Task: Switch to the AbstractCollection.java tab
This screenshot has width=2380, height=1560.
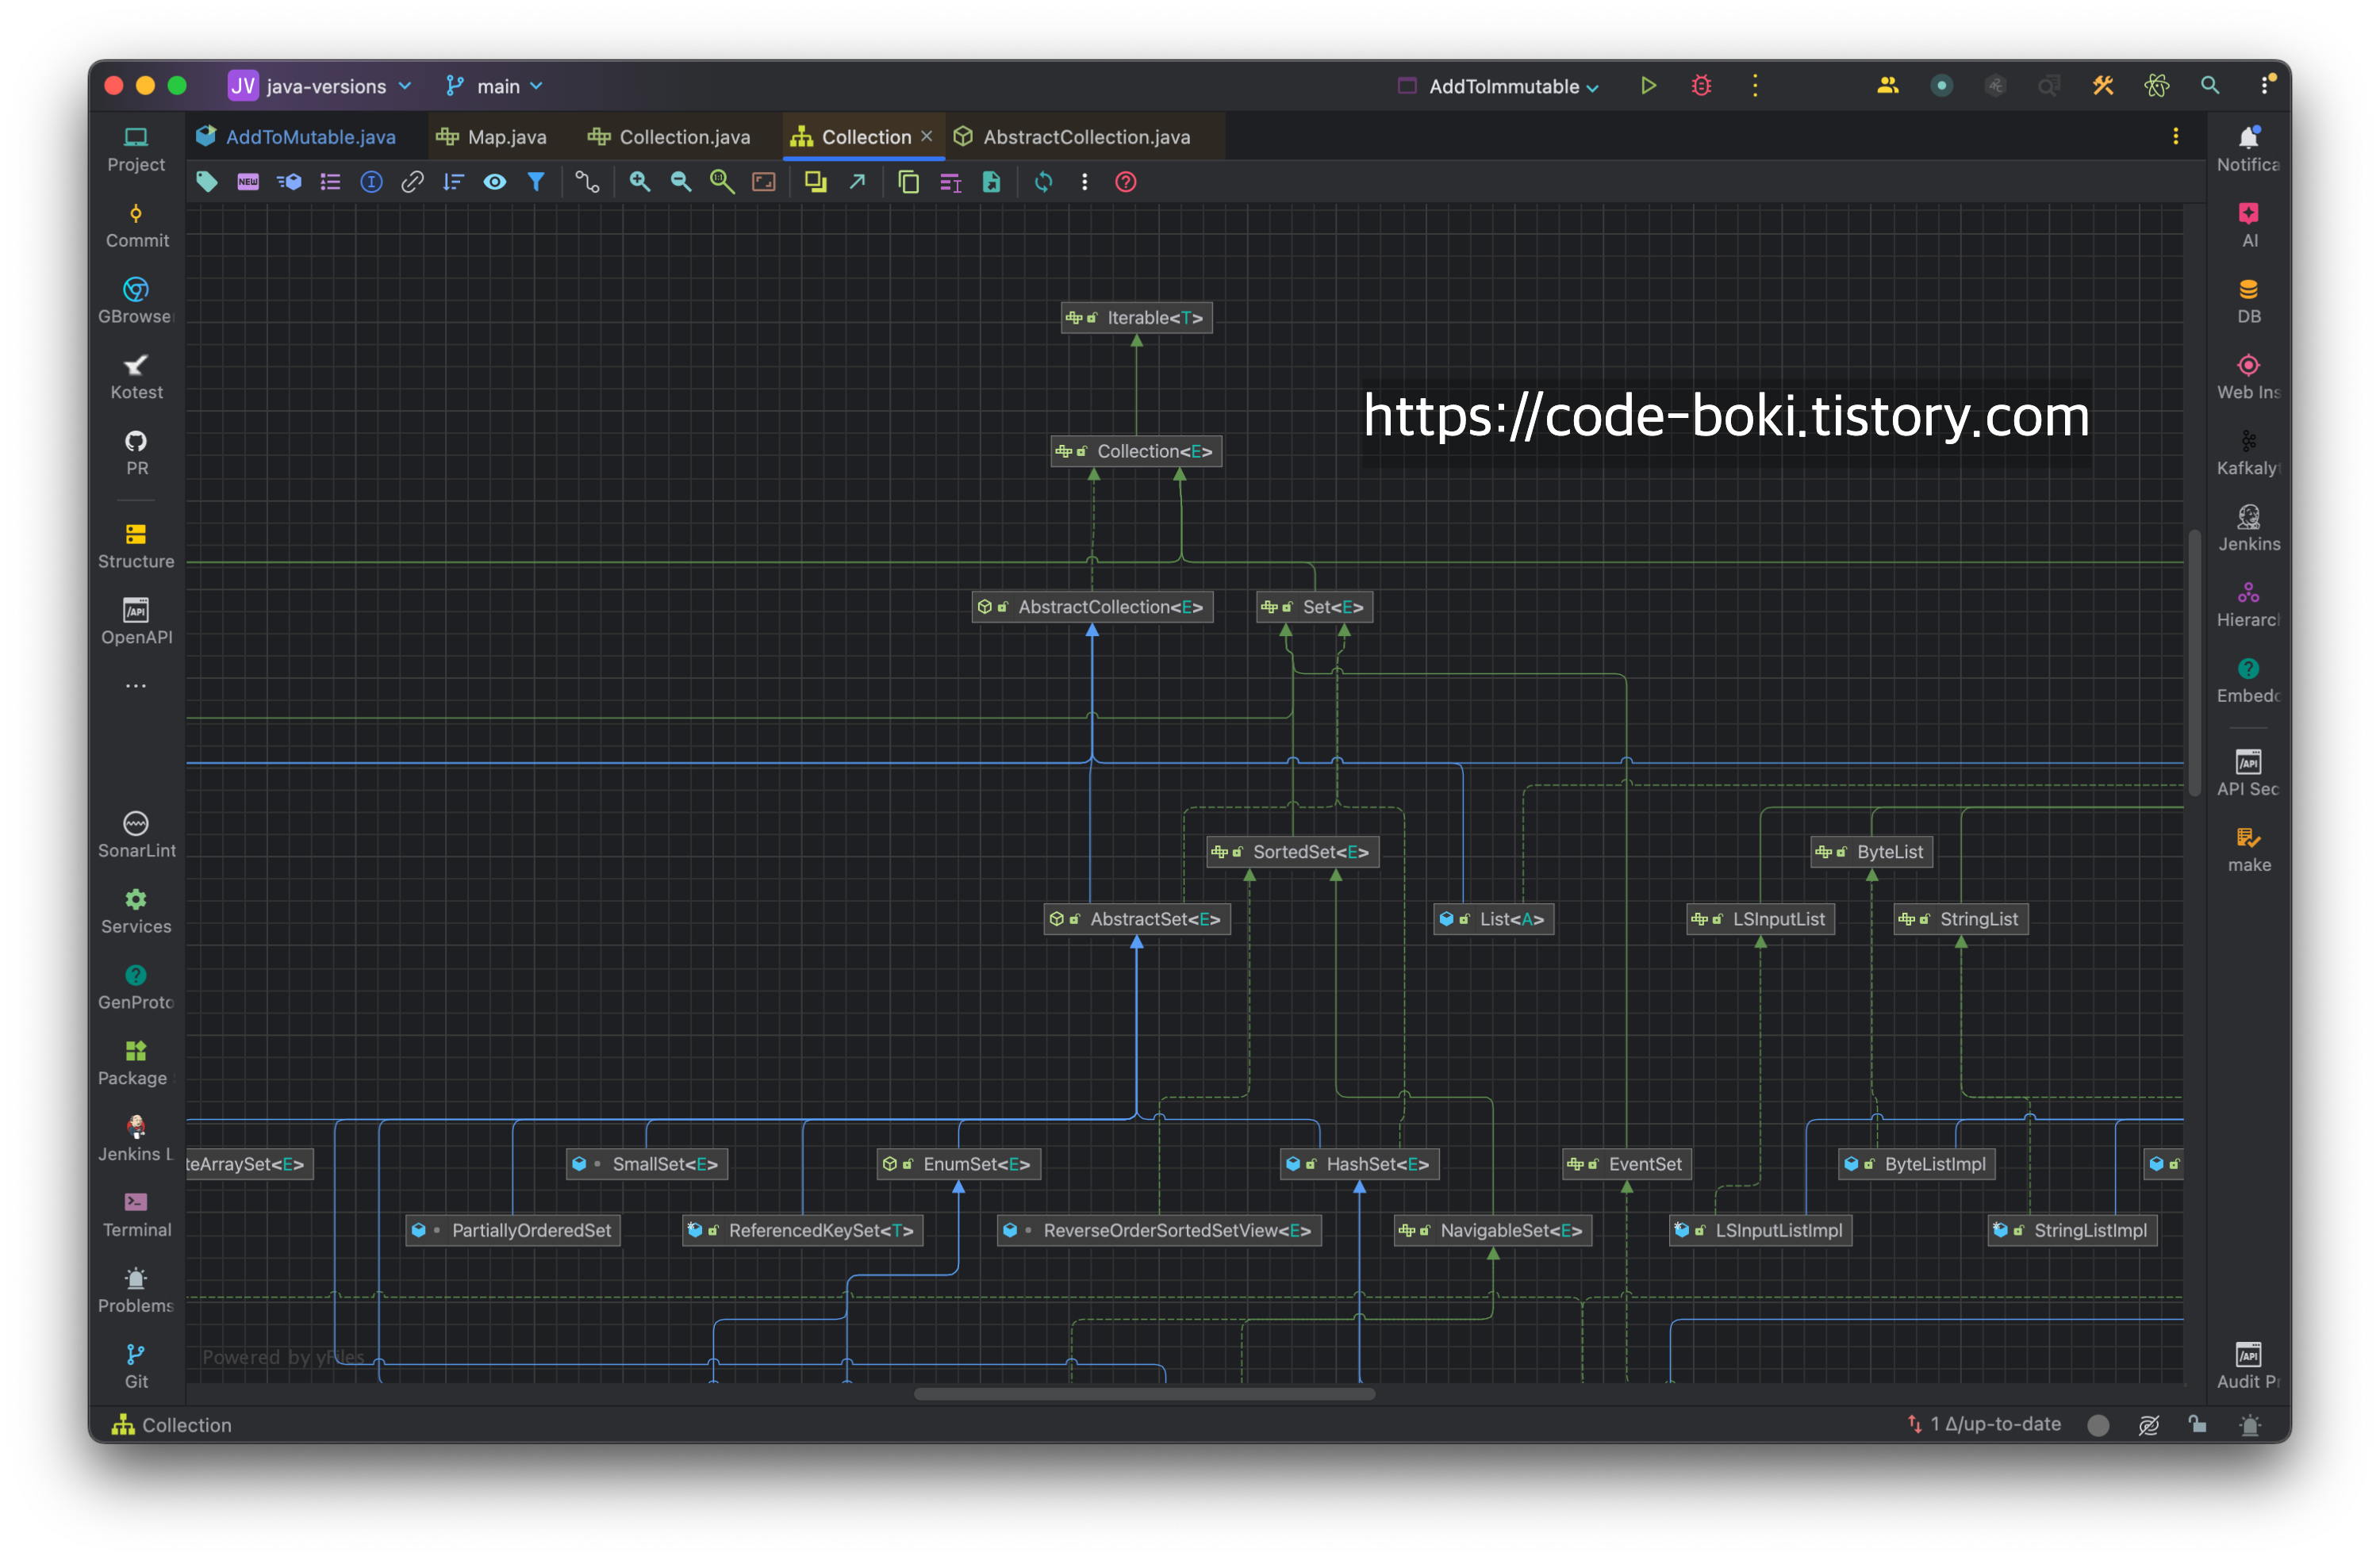Action: pos(1075,137)
